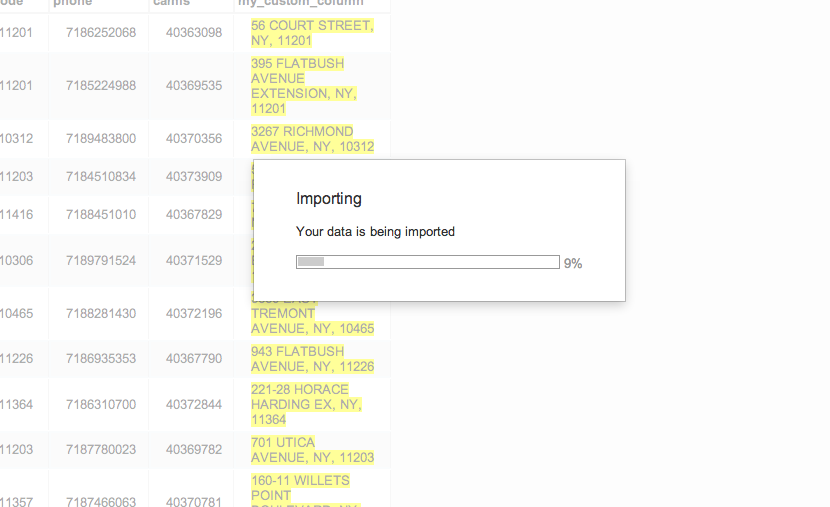
Task: Select the 701 UTICA AVENUE address cell
Action: pyautogui.click(x=312, y=450)
